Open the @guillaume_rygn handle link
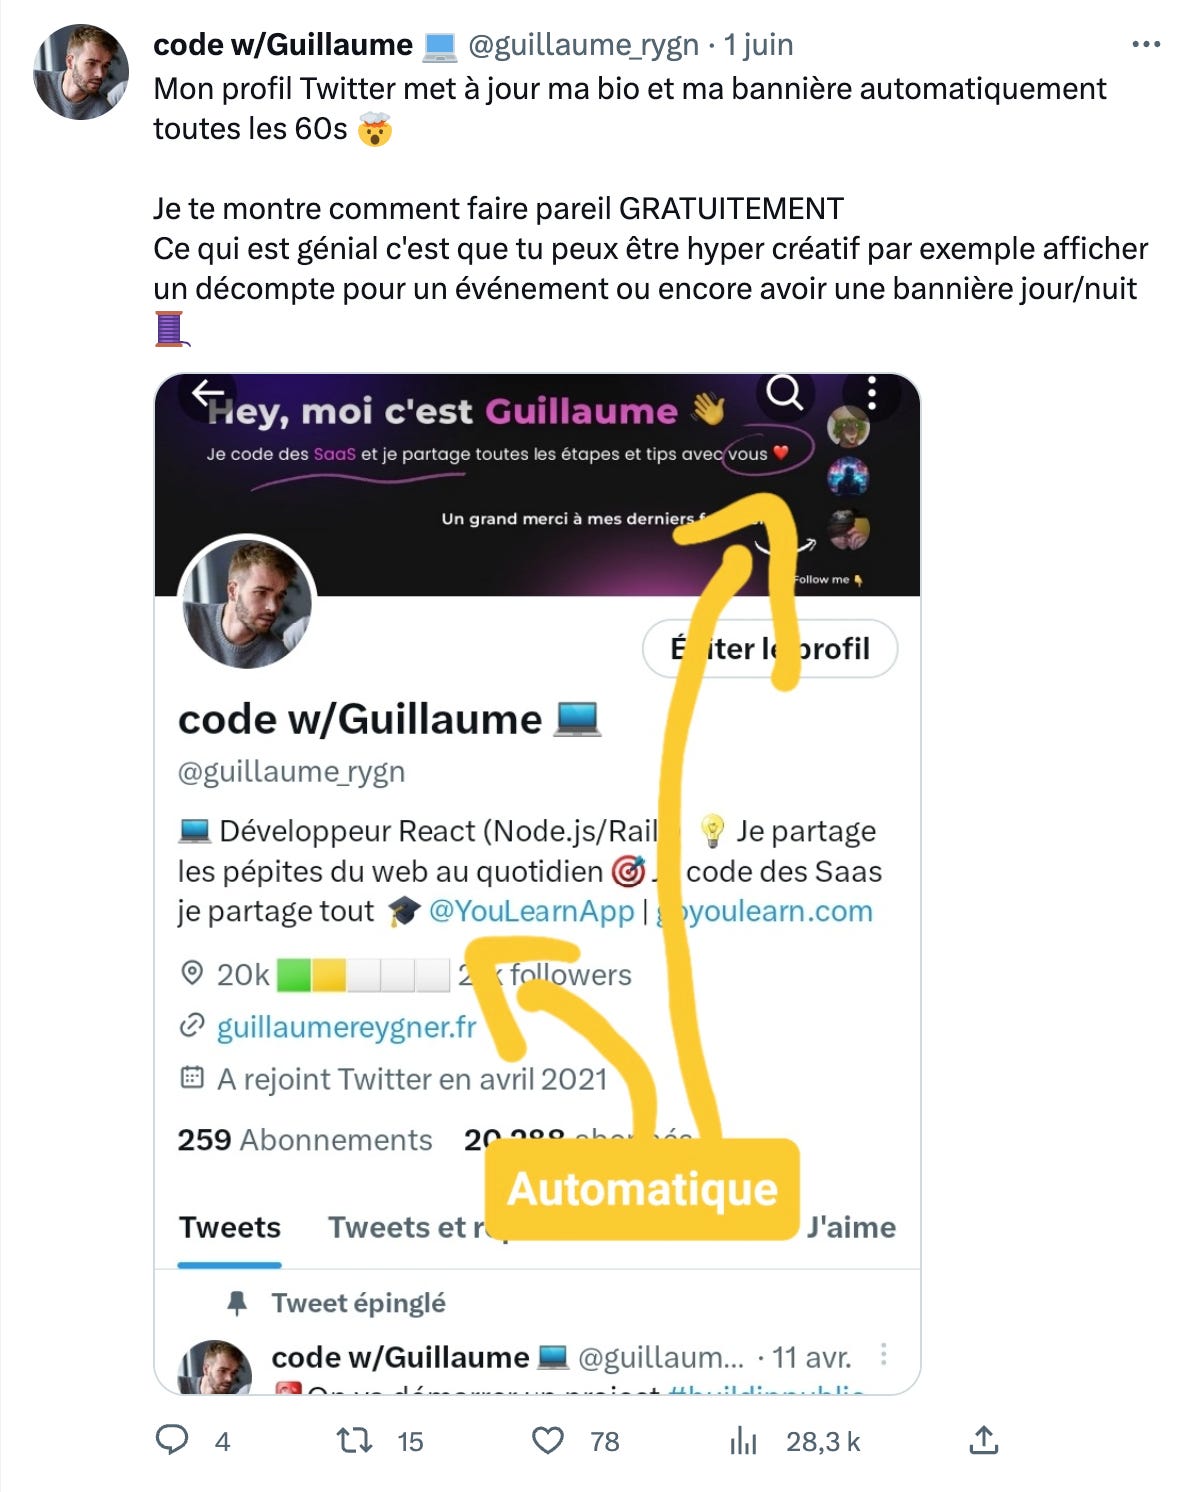Screen dimensions: 1196x1492 (584, 45)
